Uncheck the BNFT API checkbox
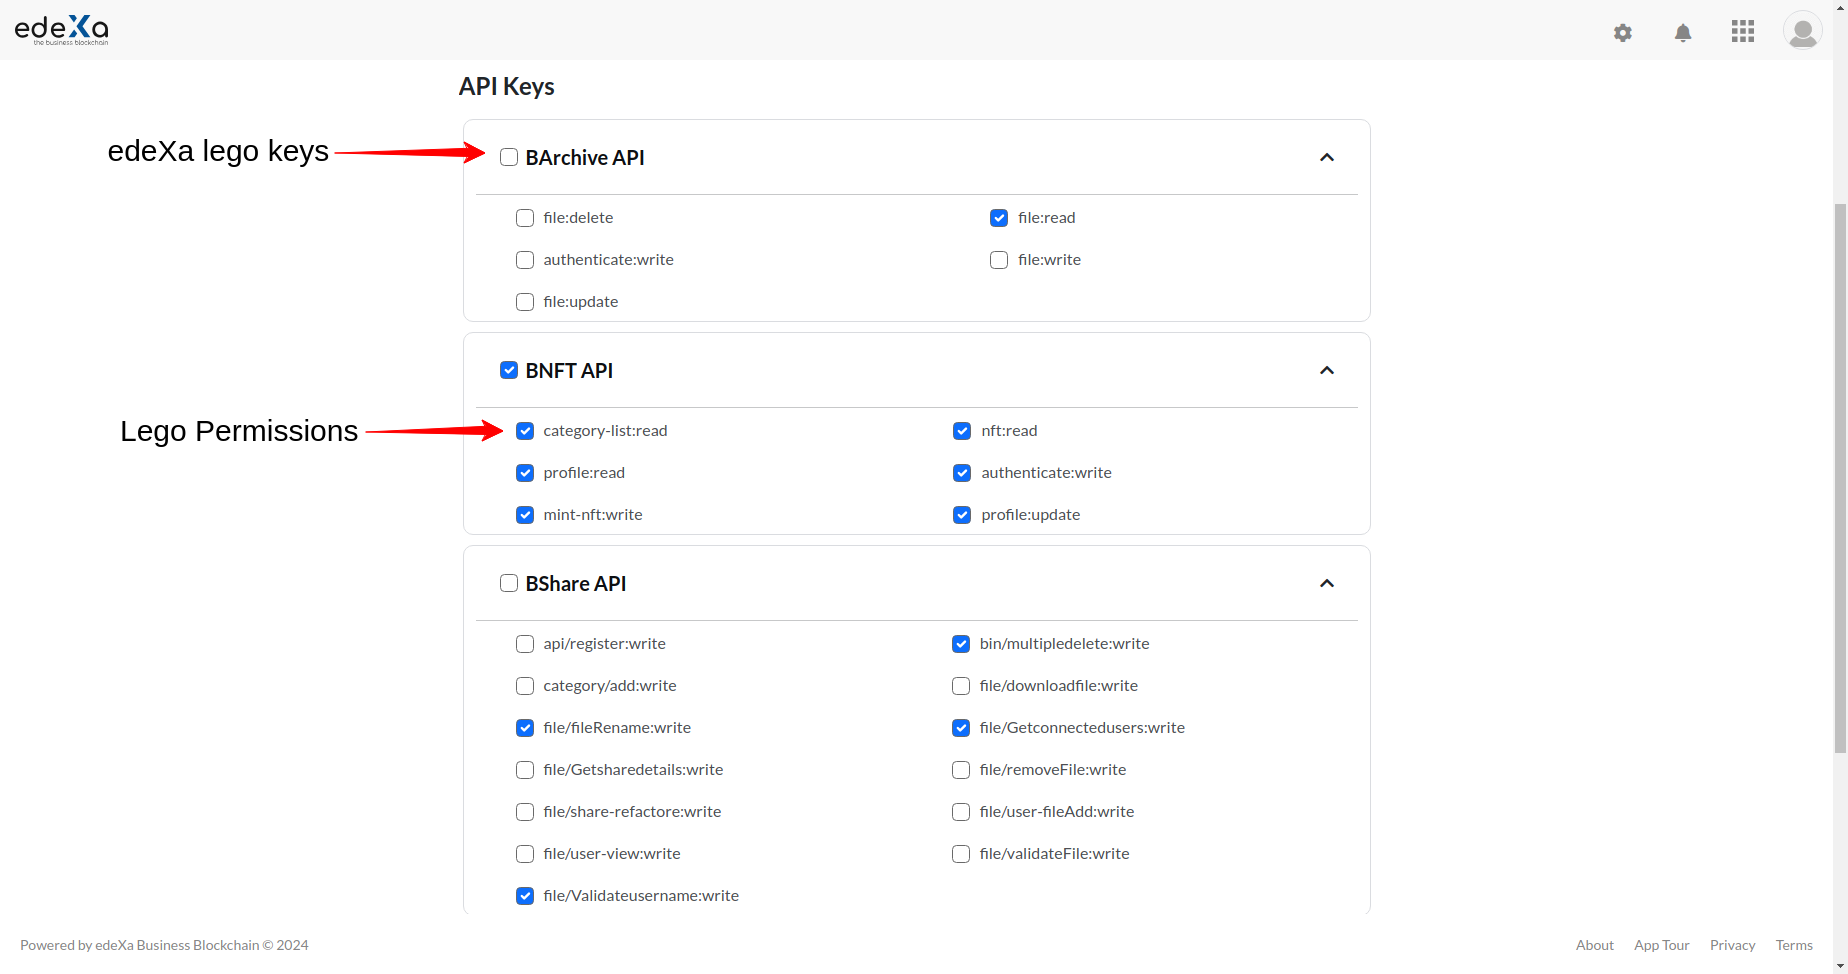 pos(509,370)
